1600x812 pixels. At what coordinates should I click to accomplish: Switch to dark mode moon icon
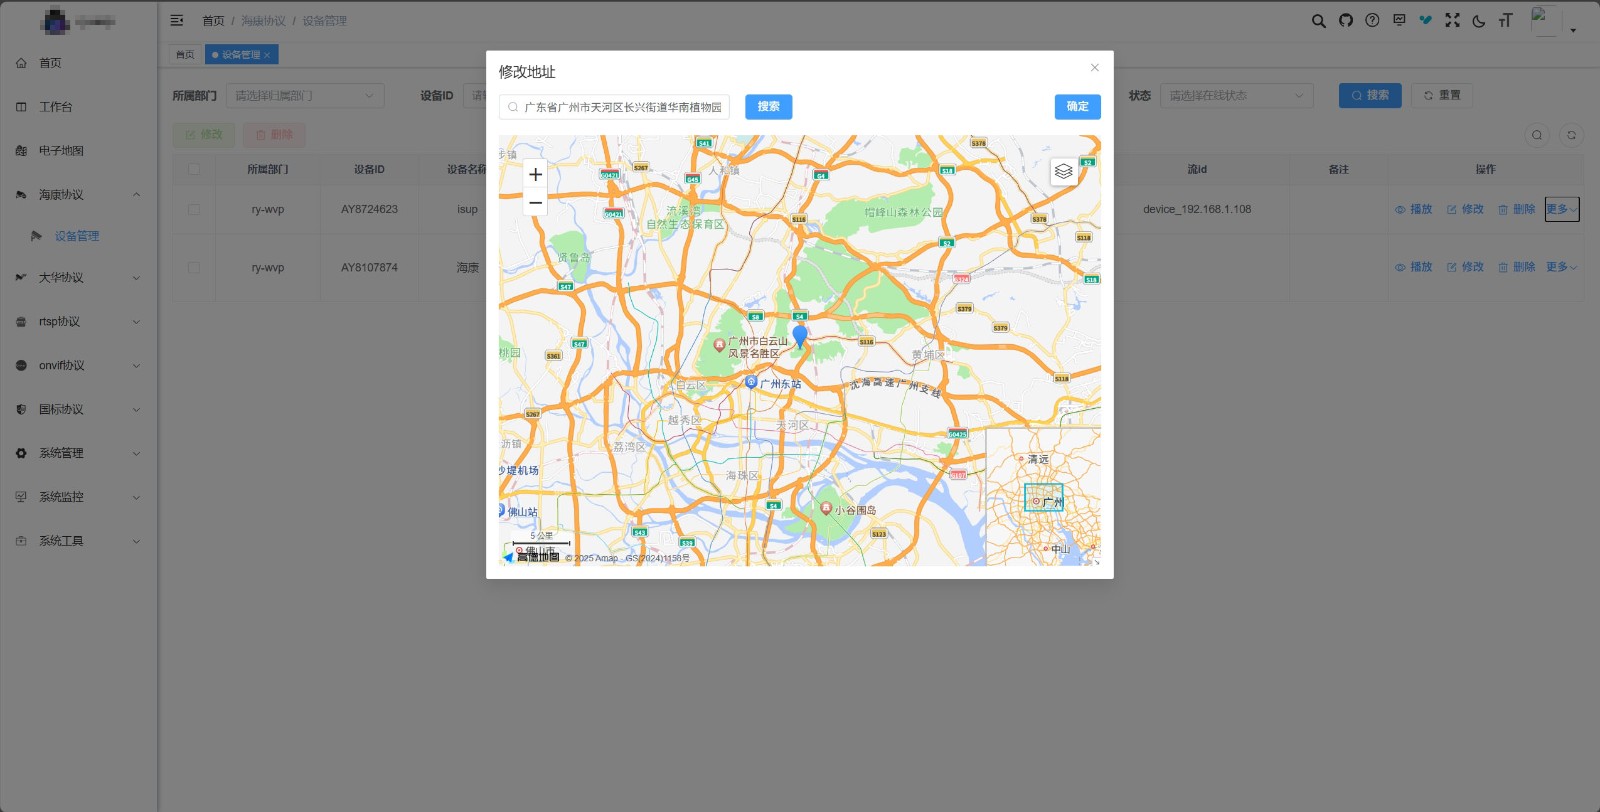[x=1478, y=20]
